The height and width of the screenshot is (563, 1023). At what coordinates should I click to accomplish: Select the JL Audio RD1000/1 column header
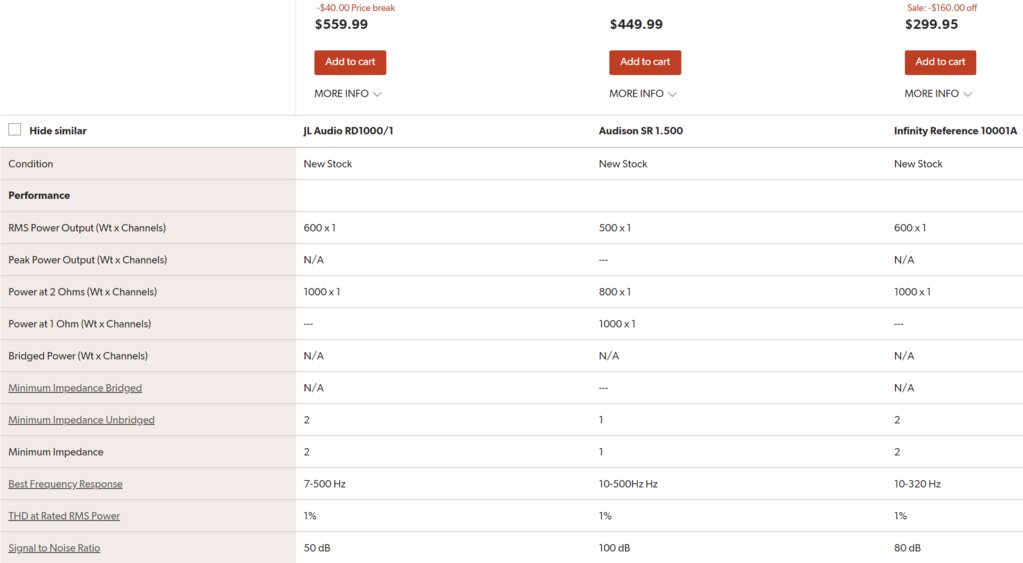point(348,130)
